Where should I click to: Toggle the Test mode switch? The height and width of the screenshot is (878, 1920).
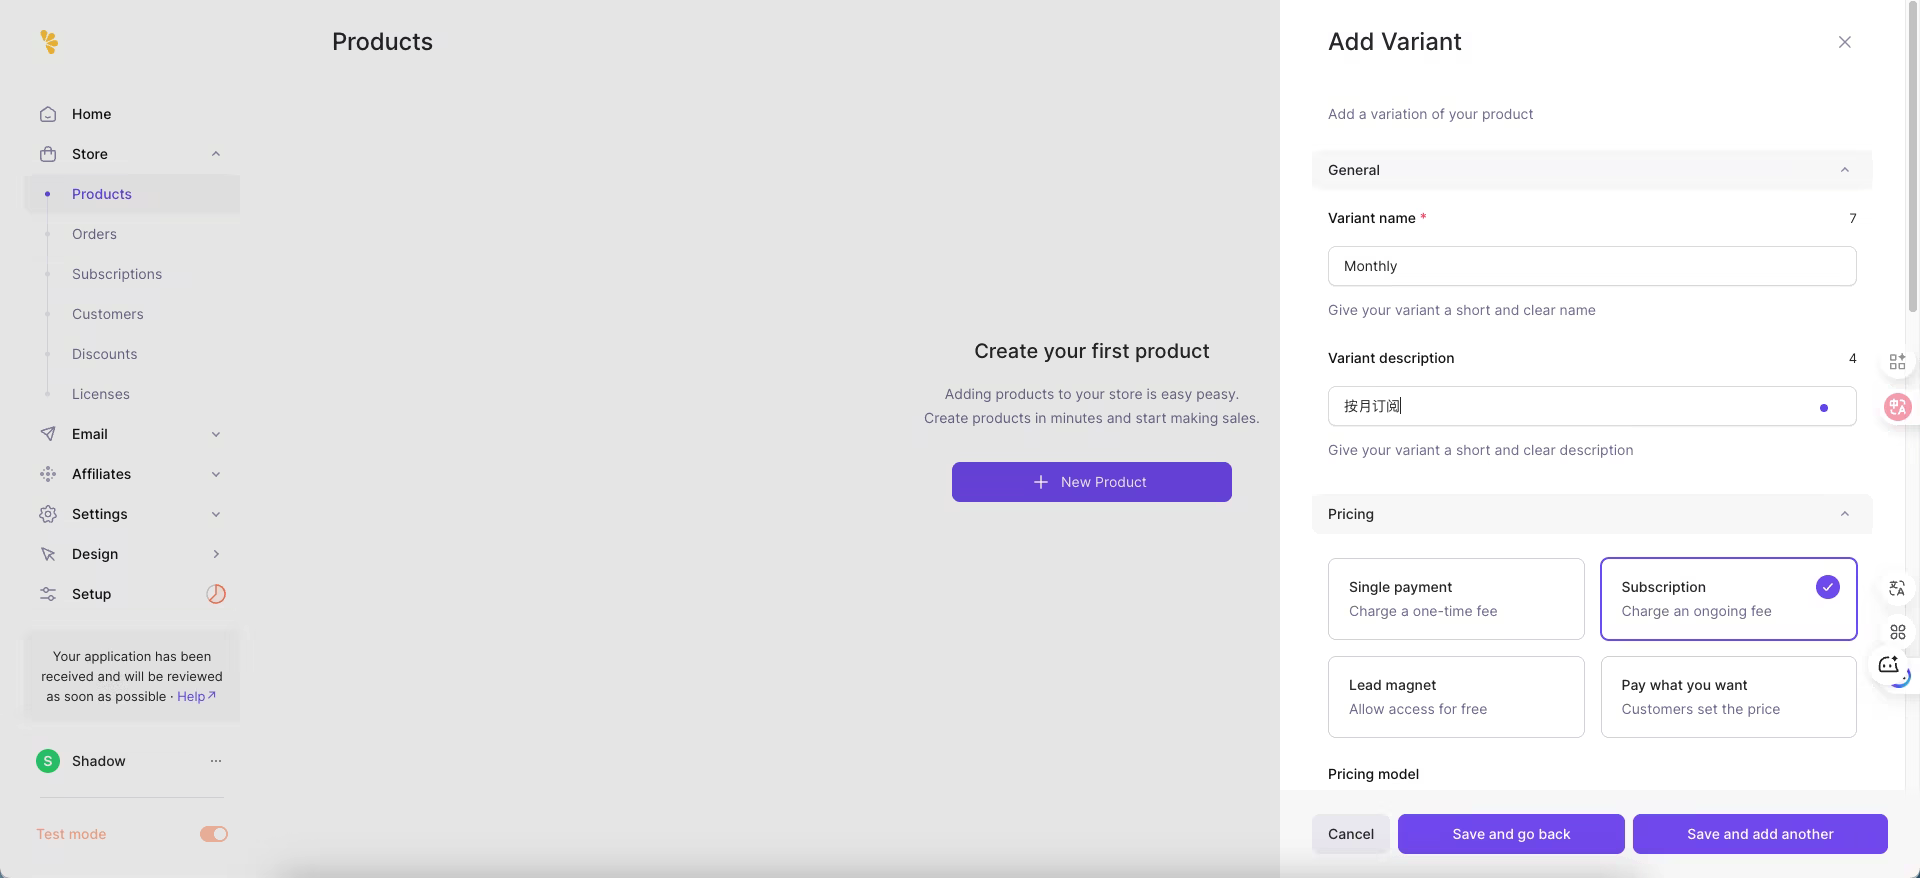point(214,834)
